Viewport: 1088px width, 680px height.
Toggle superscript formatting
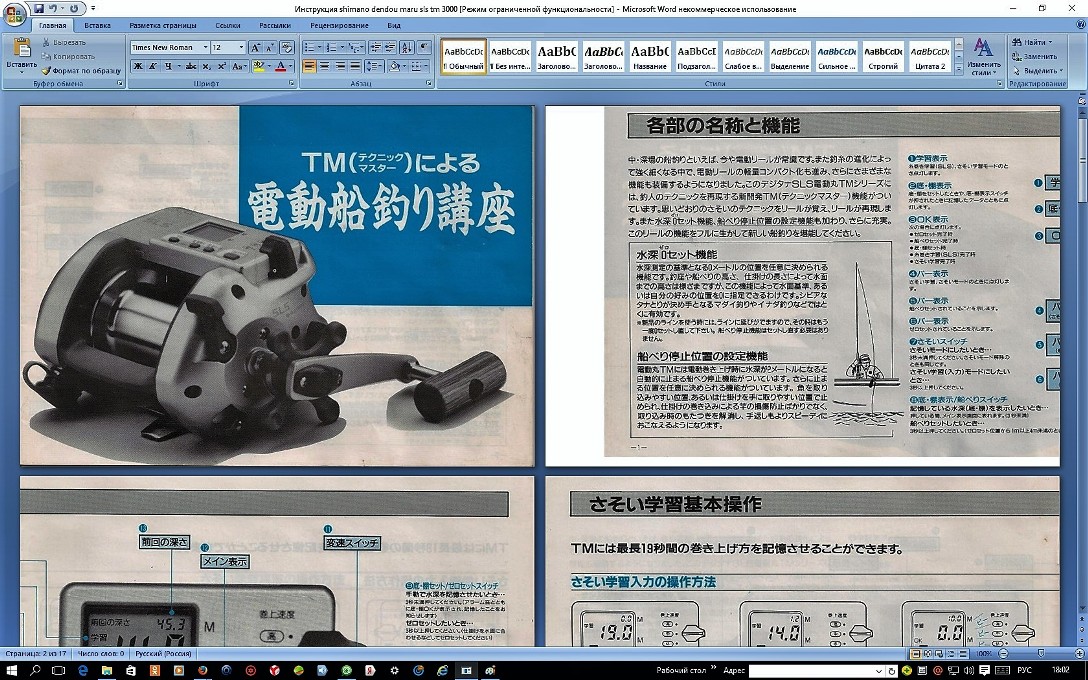(x=221, y=67)
